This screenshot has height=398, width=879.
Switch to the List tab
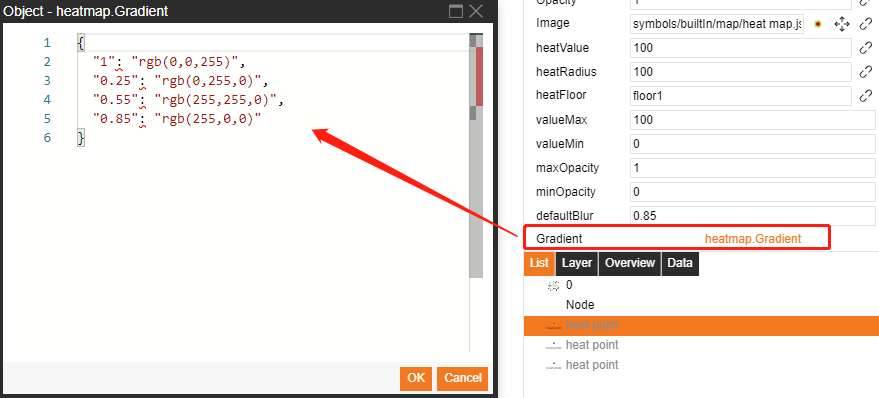pos(539,263)
